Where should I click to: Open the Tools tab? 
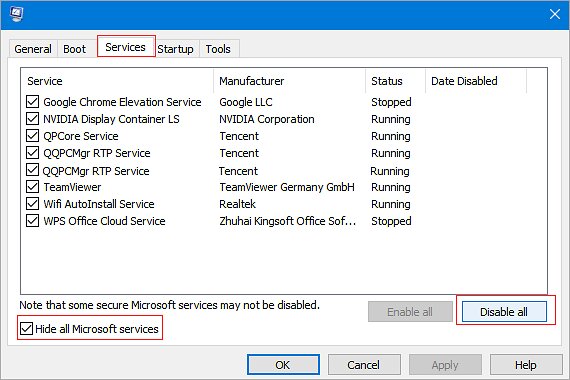[x=218, y=49]
